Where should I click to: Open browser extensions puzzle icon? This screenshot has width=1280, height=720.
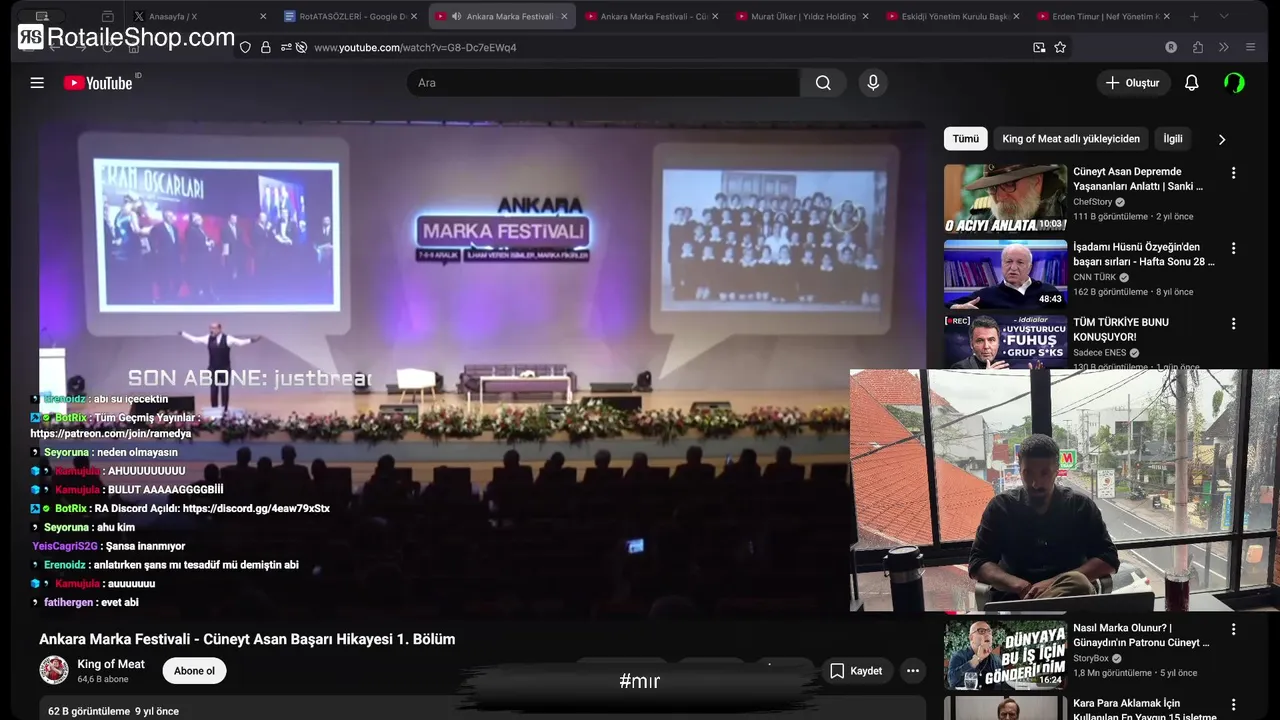(1198, 47)
